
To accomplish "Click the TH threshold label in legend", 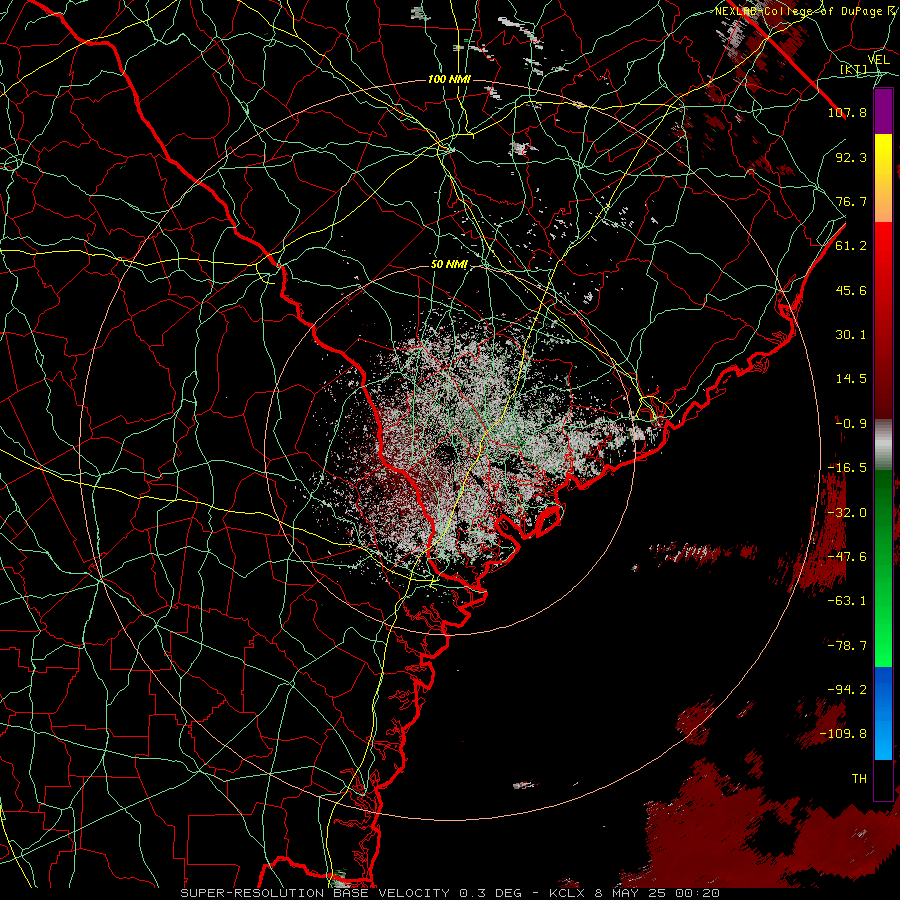I will pyautogui.click(x=859, y=779).
